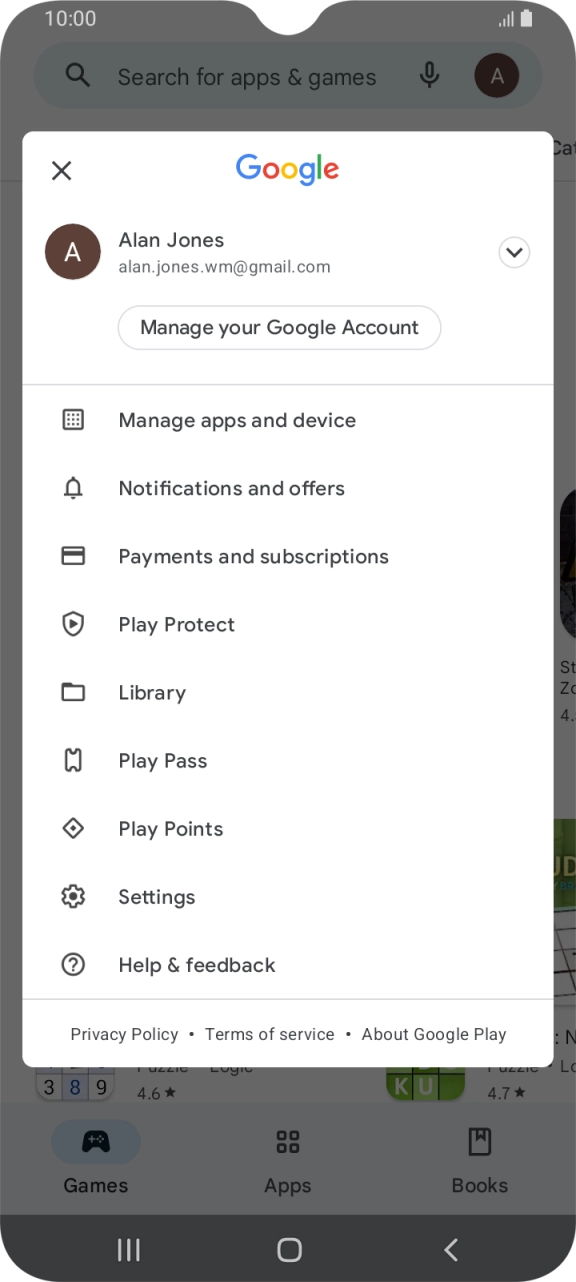Open Help & feedback
Viewport: 576px width, 1282px height.
pos(197,964)
